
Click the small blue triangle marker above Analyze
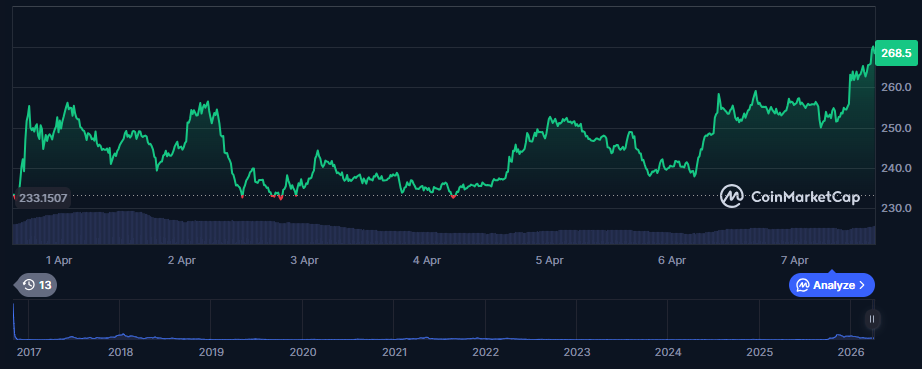click(x=831, y=271)
